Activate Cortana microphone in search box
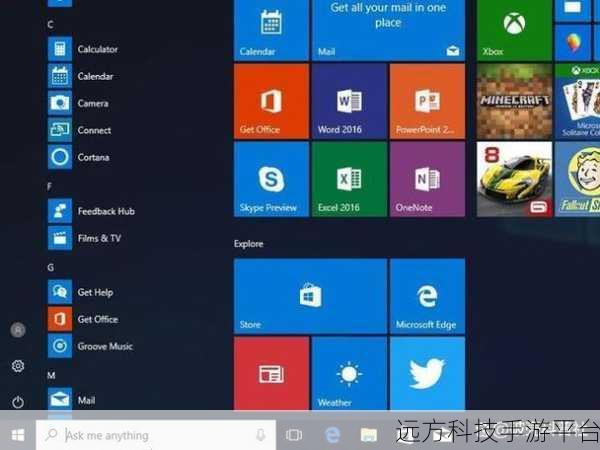Image resolution: width=600 pixels, height=450 pixels. (261, 435)
